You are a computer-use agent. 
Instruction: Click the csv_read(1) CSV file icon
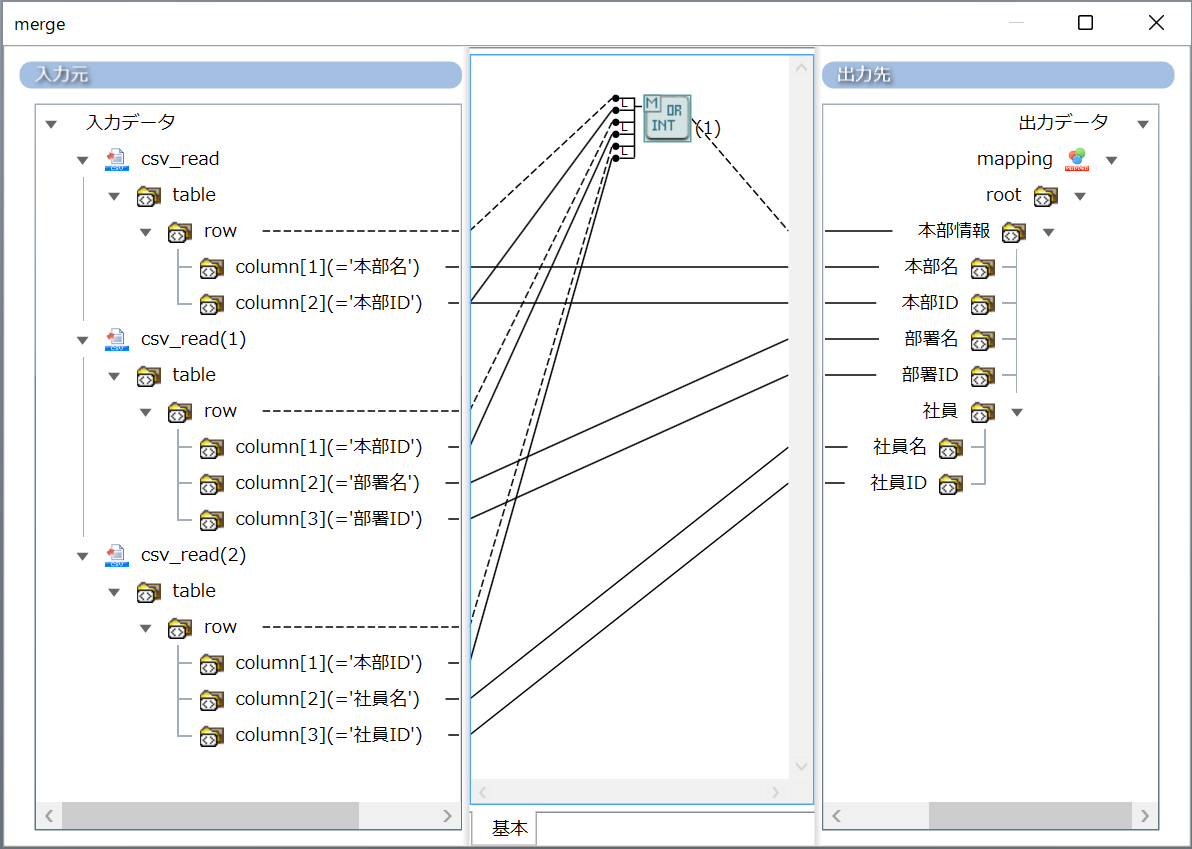[116, 339]
